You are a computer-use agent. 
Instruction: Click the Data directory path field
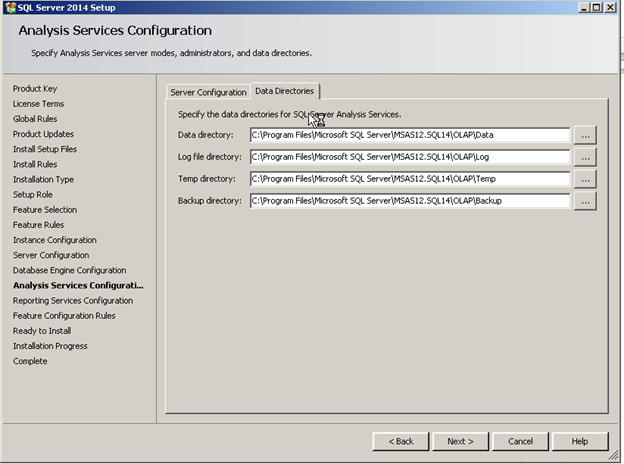(410, 135)
